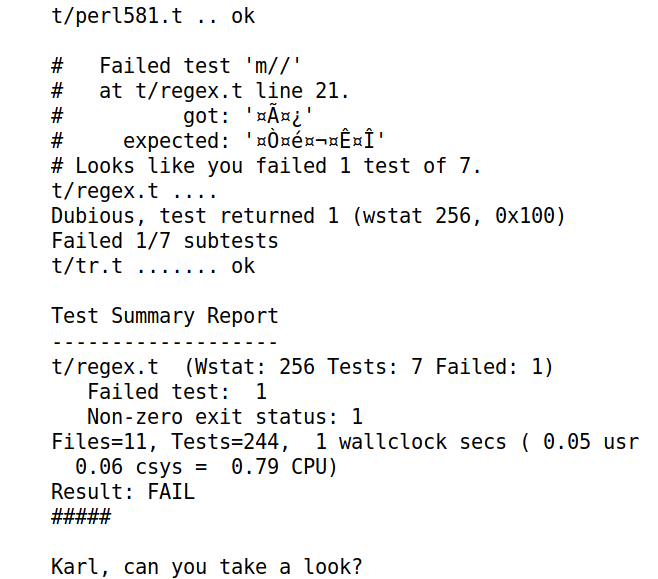
Task: Click the '#####' marker line
Action: pos(80,517)
